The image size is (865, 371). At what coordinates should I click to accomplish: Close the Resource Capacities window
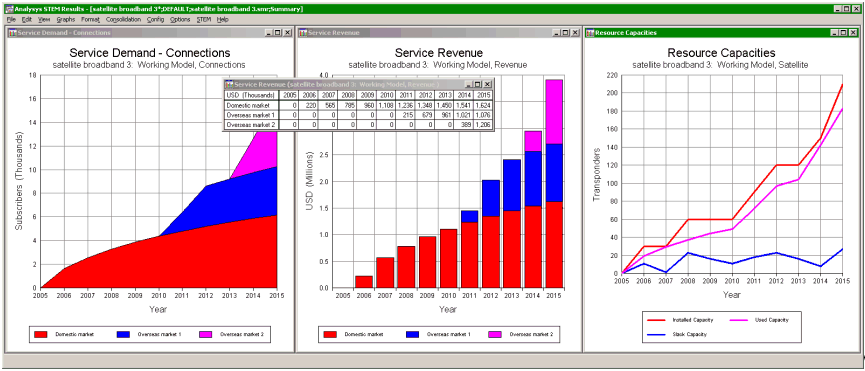click(852, 33)
